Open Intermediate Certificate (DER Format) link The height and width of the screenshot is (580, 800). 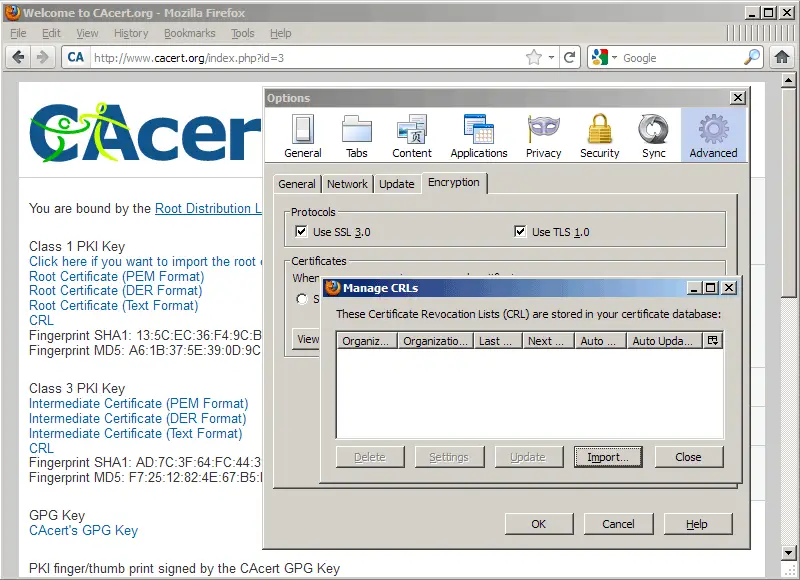[x=138, y=418]
